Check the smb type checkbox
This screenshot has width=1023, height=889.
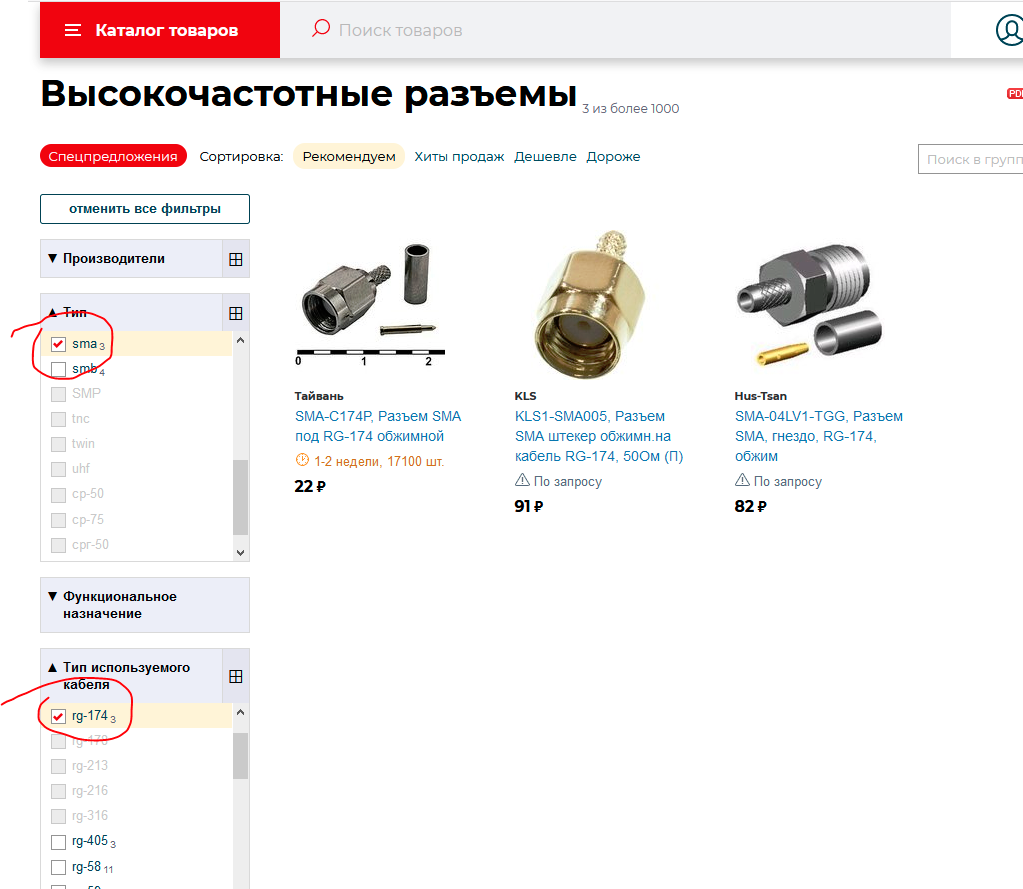click(x=58, y=369)
